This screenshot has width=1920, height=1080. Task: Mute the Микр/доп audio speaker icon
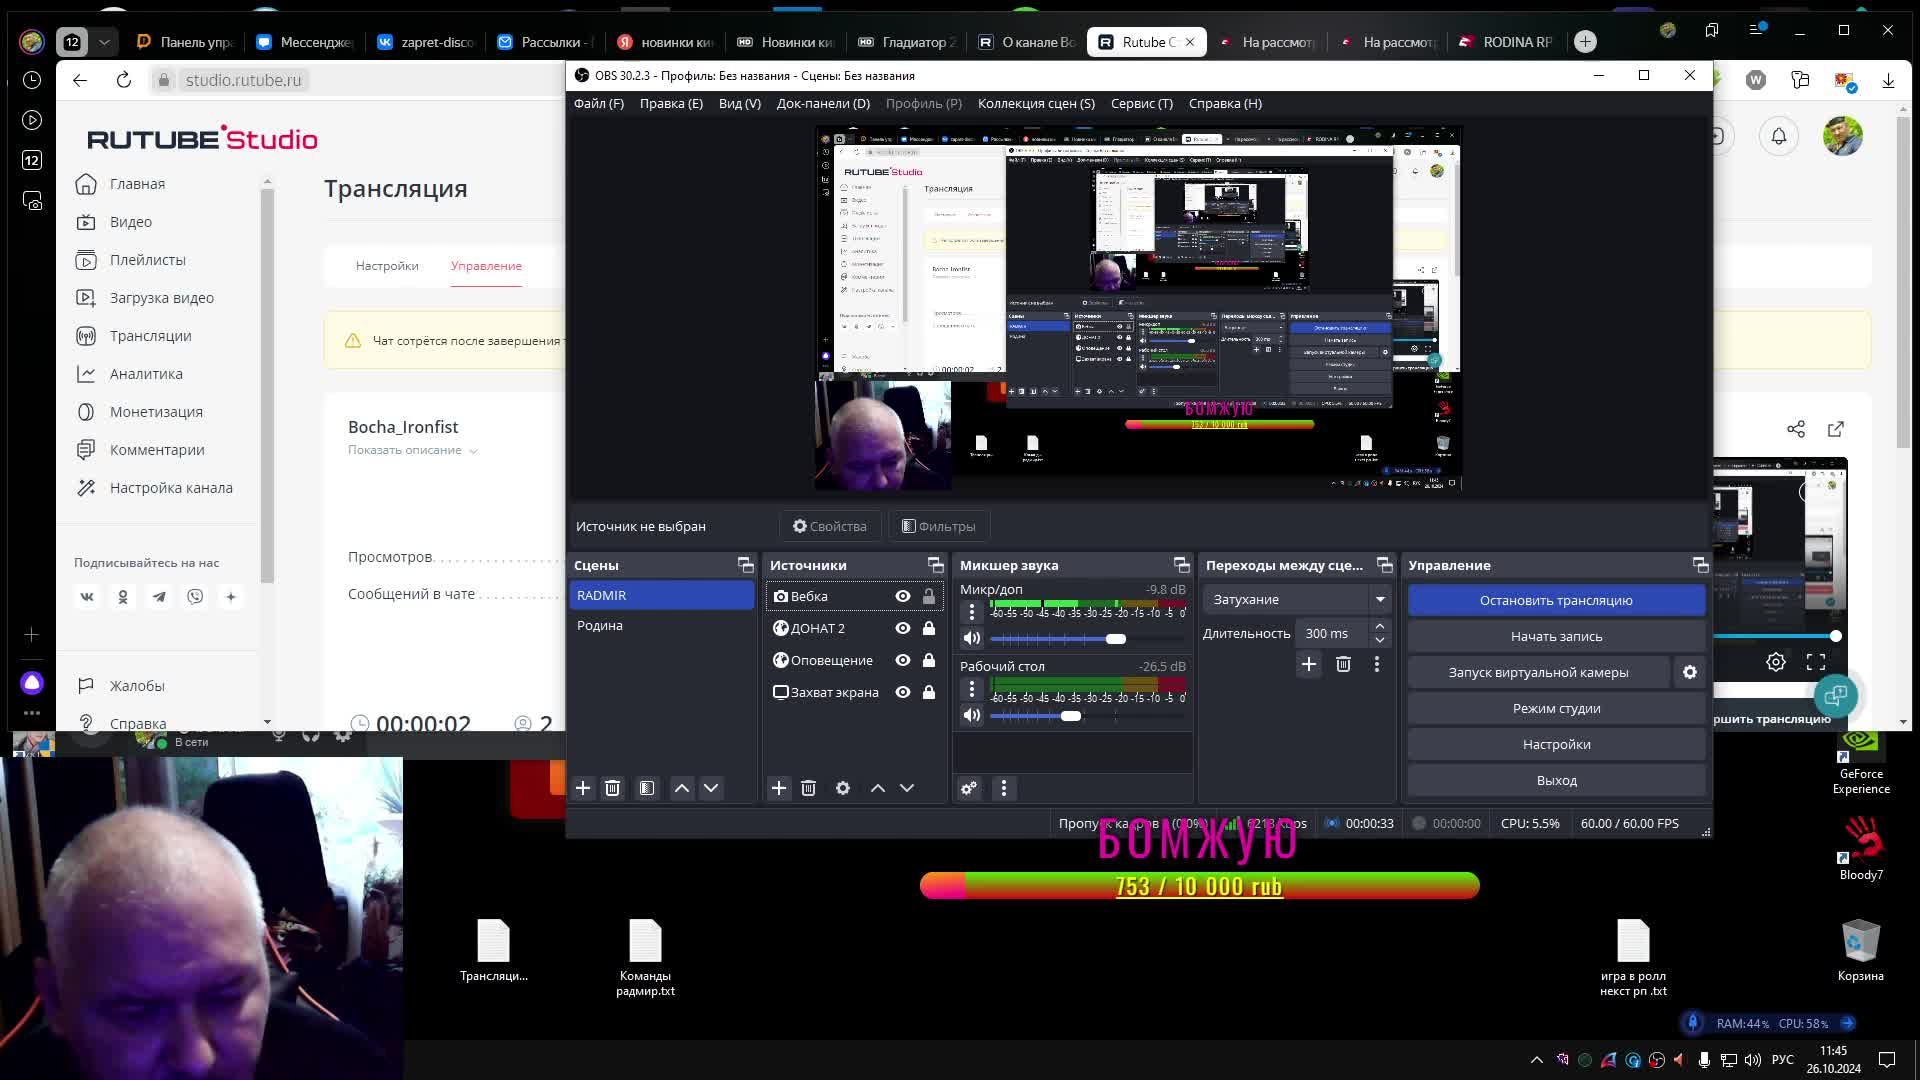(x=971, y=638)
